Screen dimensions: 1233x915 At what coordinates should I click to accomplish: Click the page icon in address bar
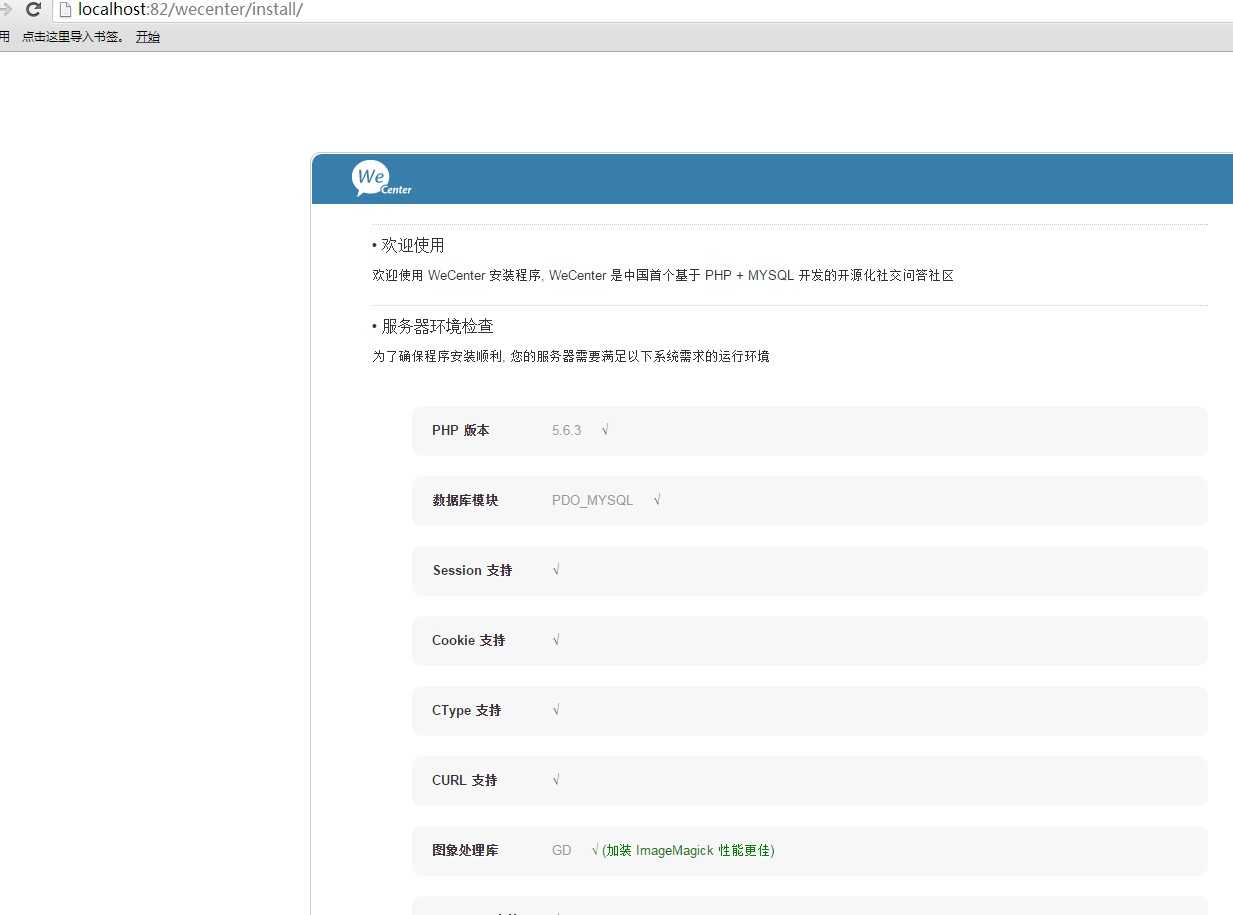tap(65, 10)
